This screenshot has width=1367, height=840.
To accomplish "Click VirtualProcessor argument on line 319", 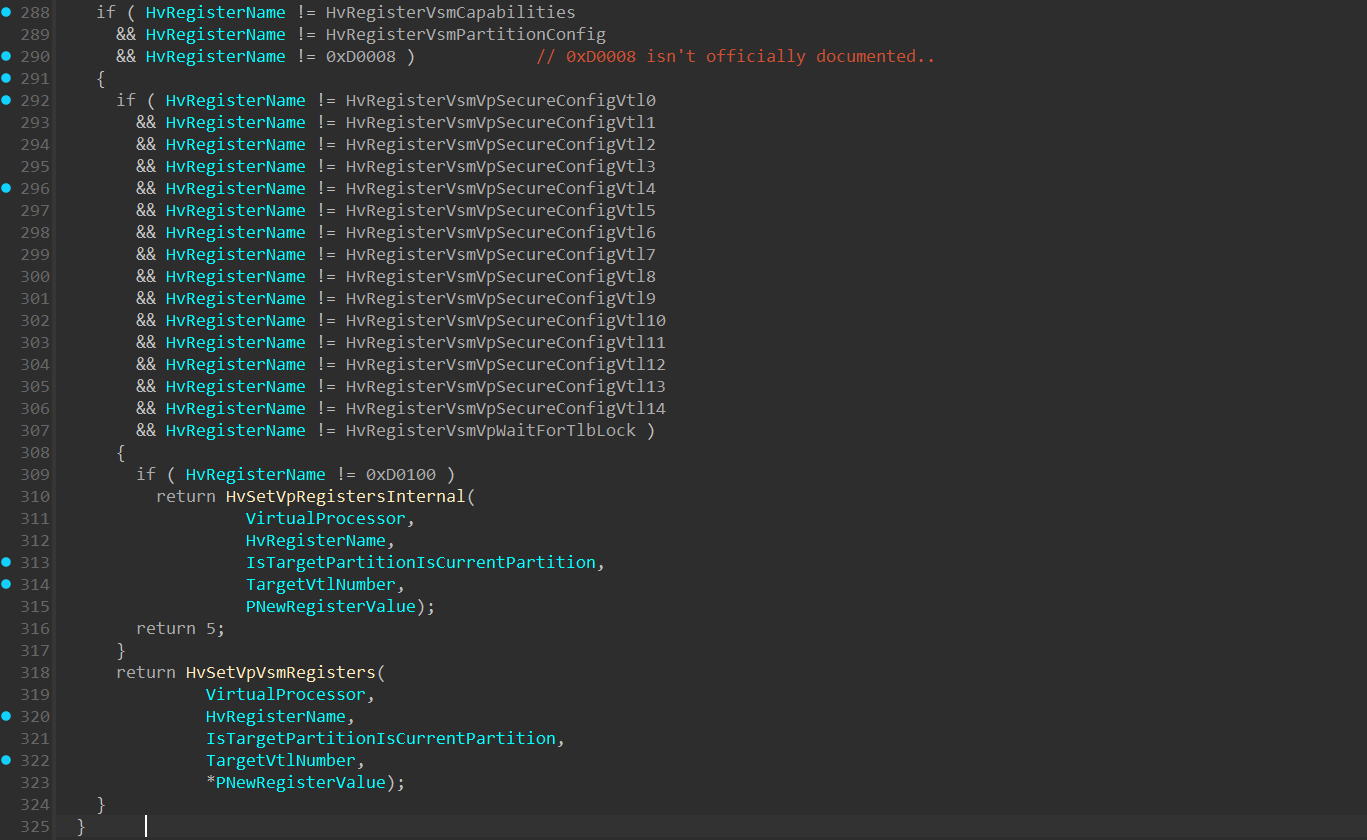I will (285, 694).
